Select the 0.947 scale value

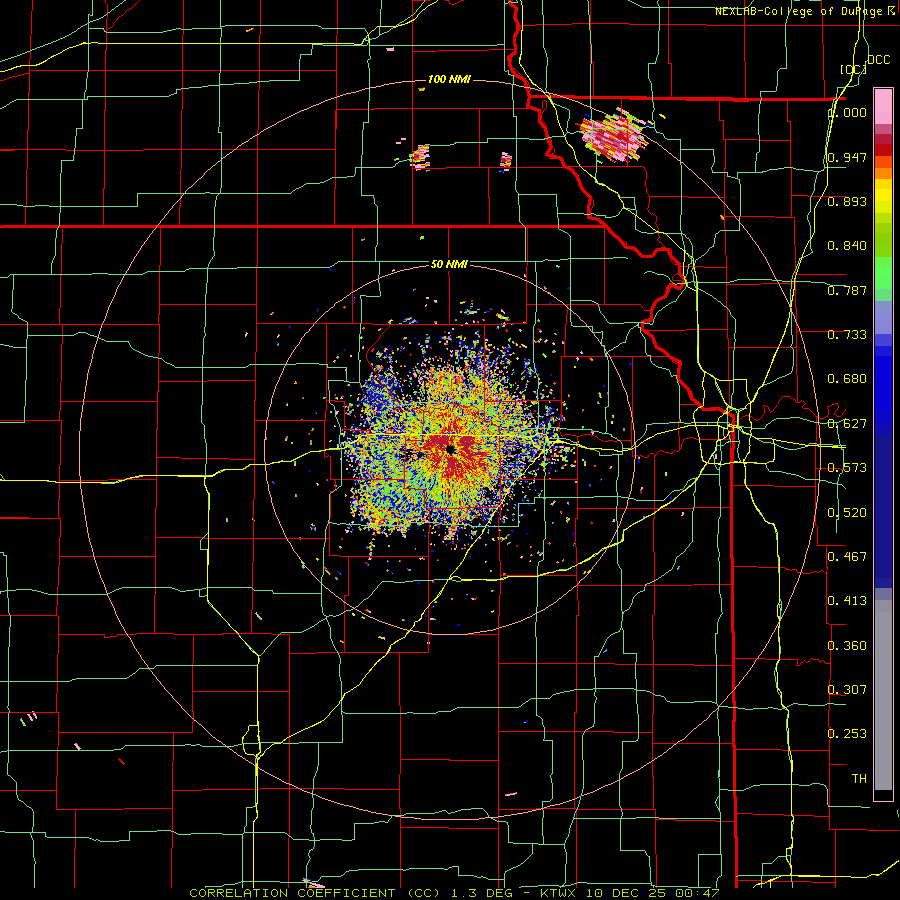pos(847,157)
